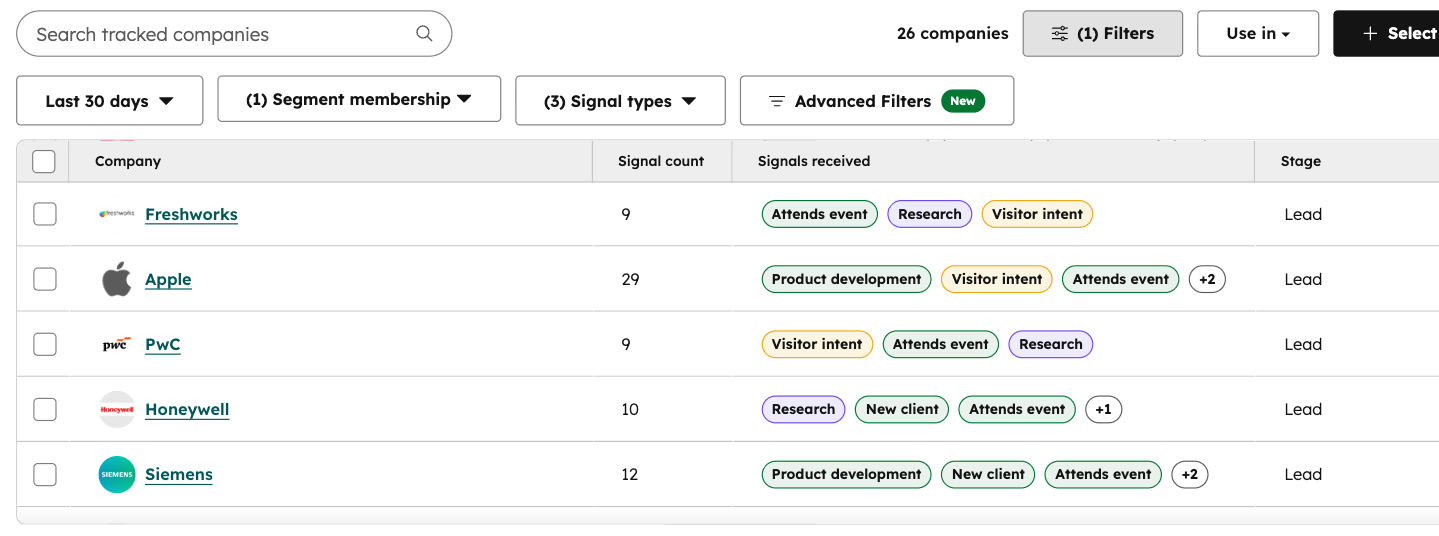Image resolution: width=1439 pixels, height=536 pixels.
Task: Click the search magnifier icon
Action: pyautogui.click(x=424, y=34)
